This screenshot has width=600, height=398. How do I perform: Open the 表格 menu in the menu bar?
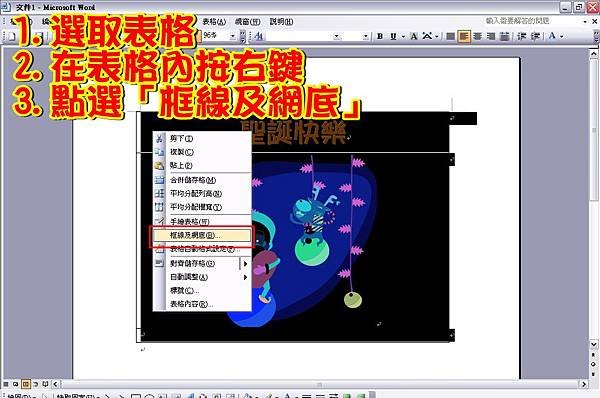point(214,22)
